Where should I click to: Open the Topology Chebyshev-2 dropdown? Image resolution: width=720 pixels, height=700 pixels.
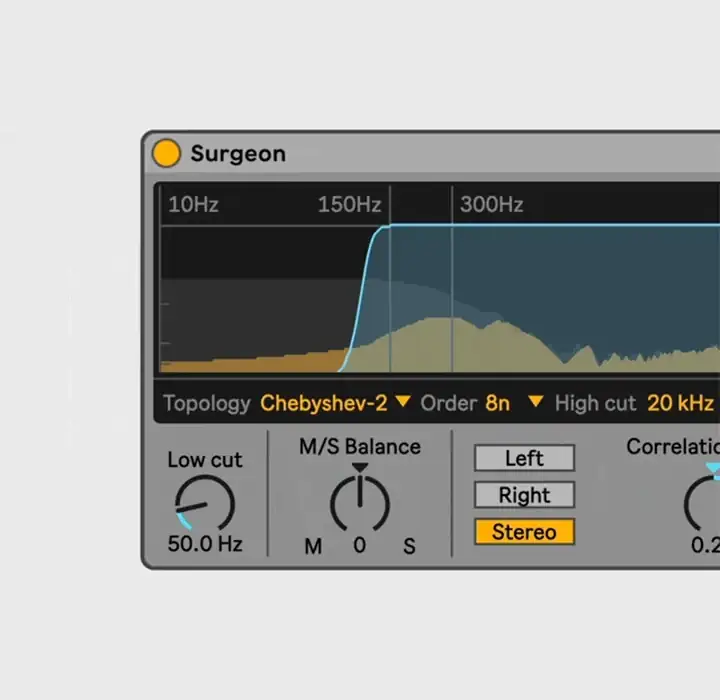pos(335,403)
